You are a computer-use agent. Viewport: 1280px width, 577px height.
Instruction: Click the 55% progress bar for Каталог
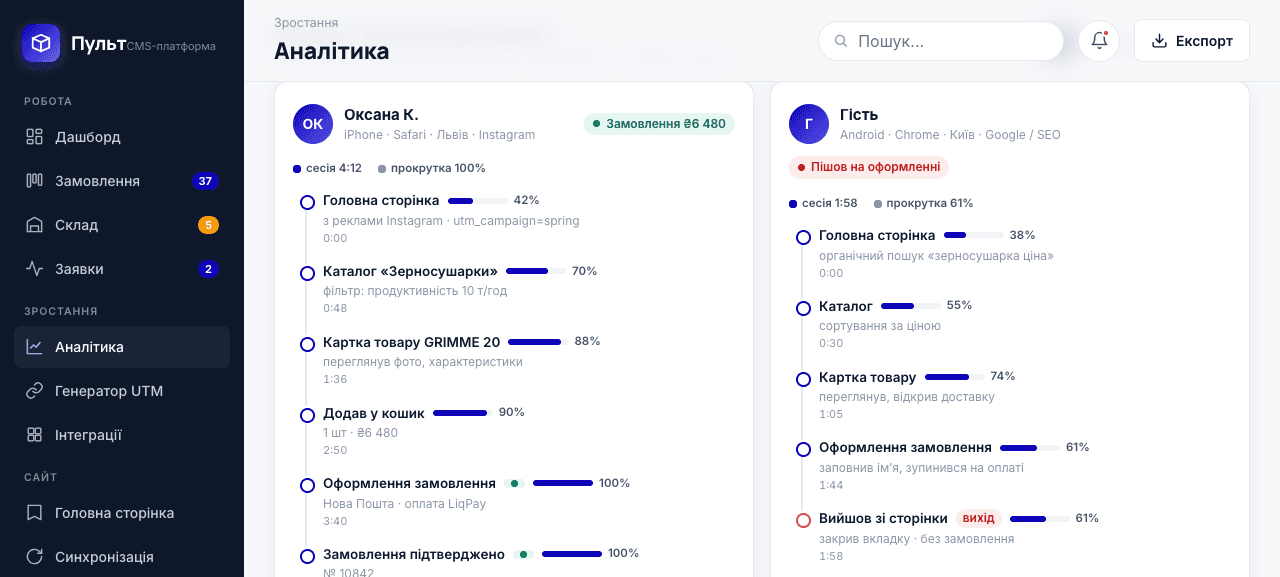click(x=911, y=306)
